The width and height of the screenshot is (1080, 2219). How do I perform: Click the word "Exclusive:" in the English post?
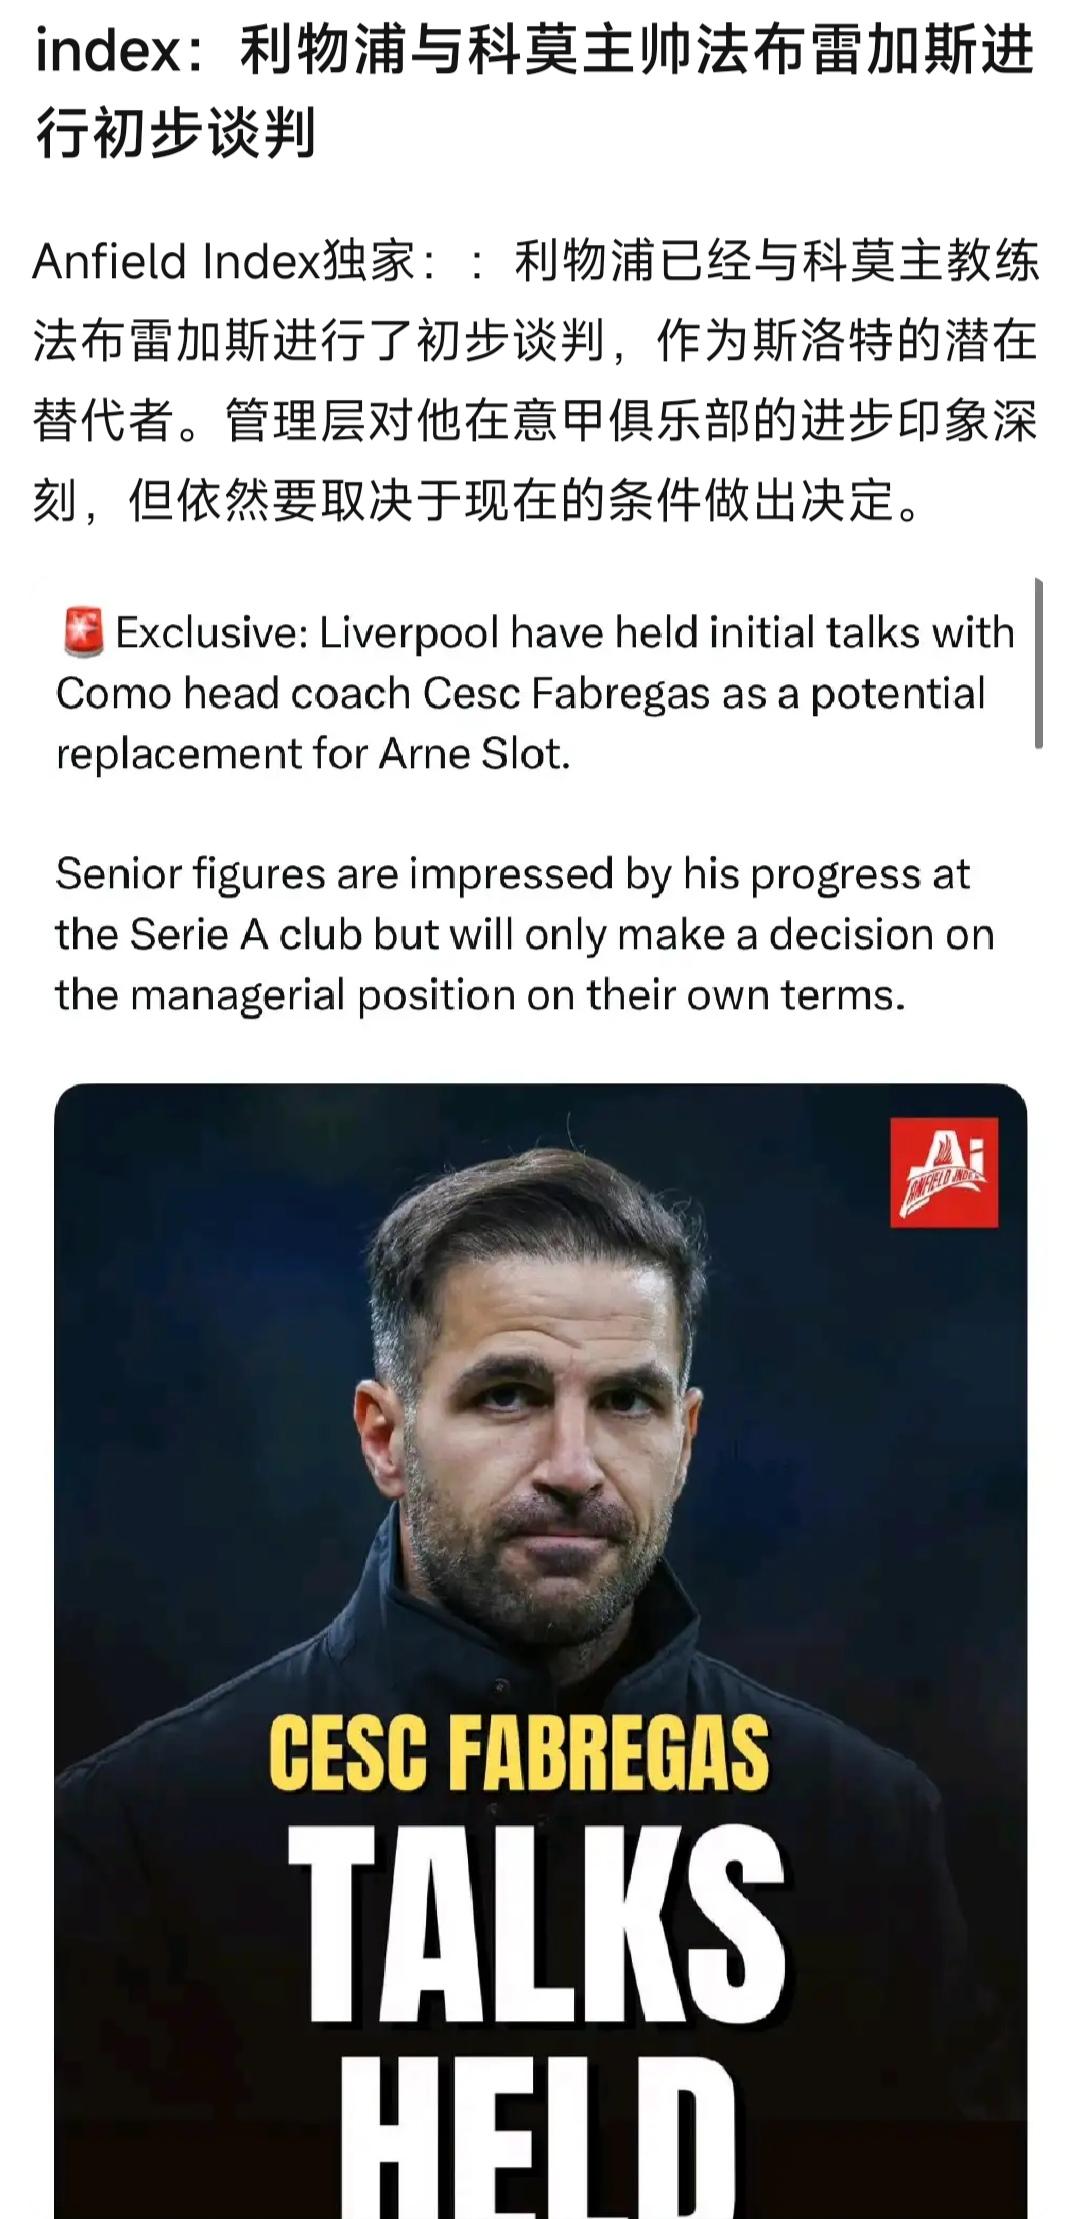coord(212,633)
